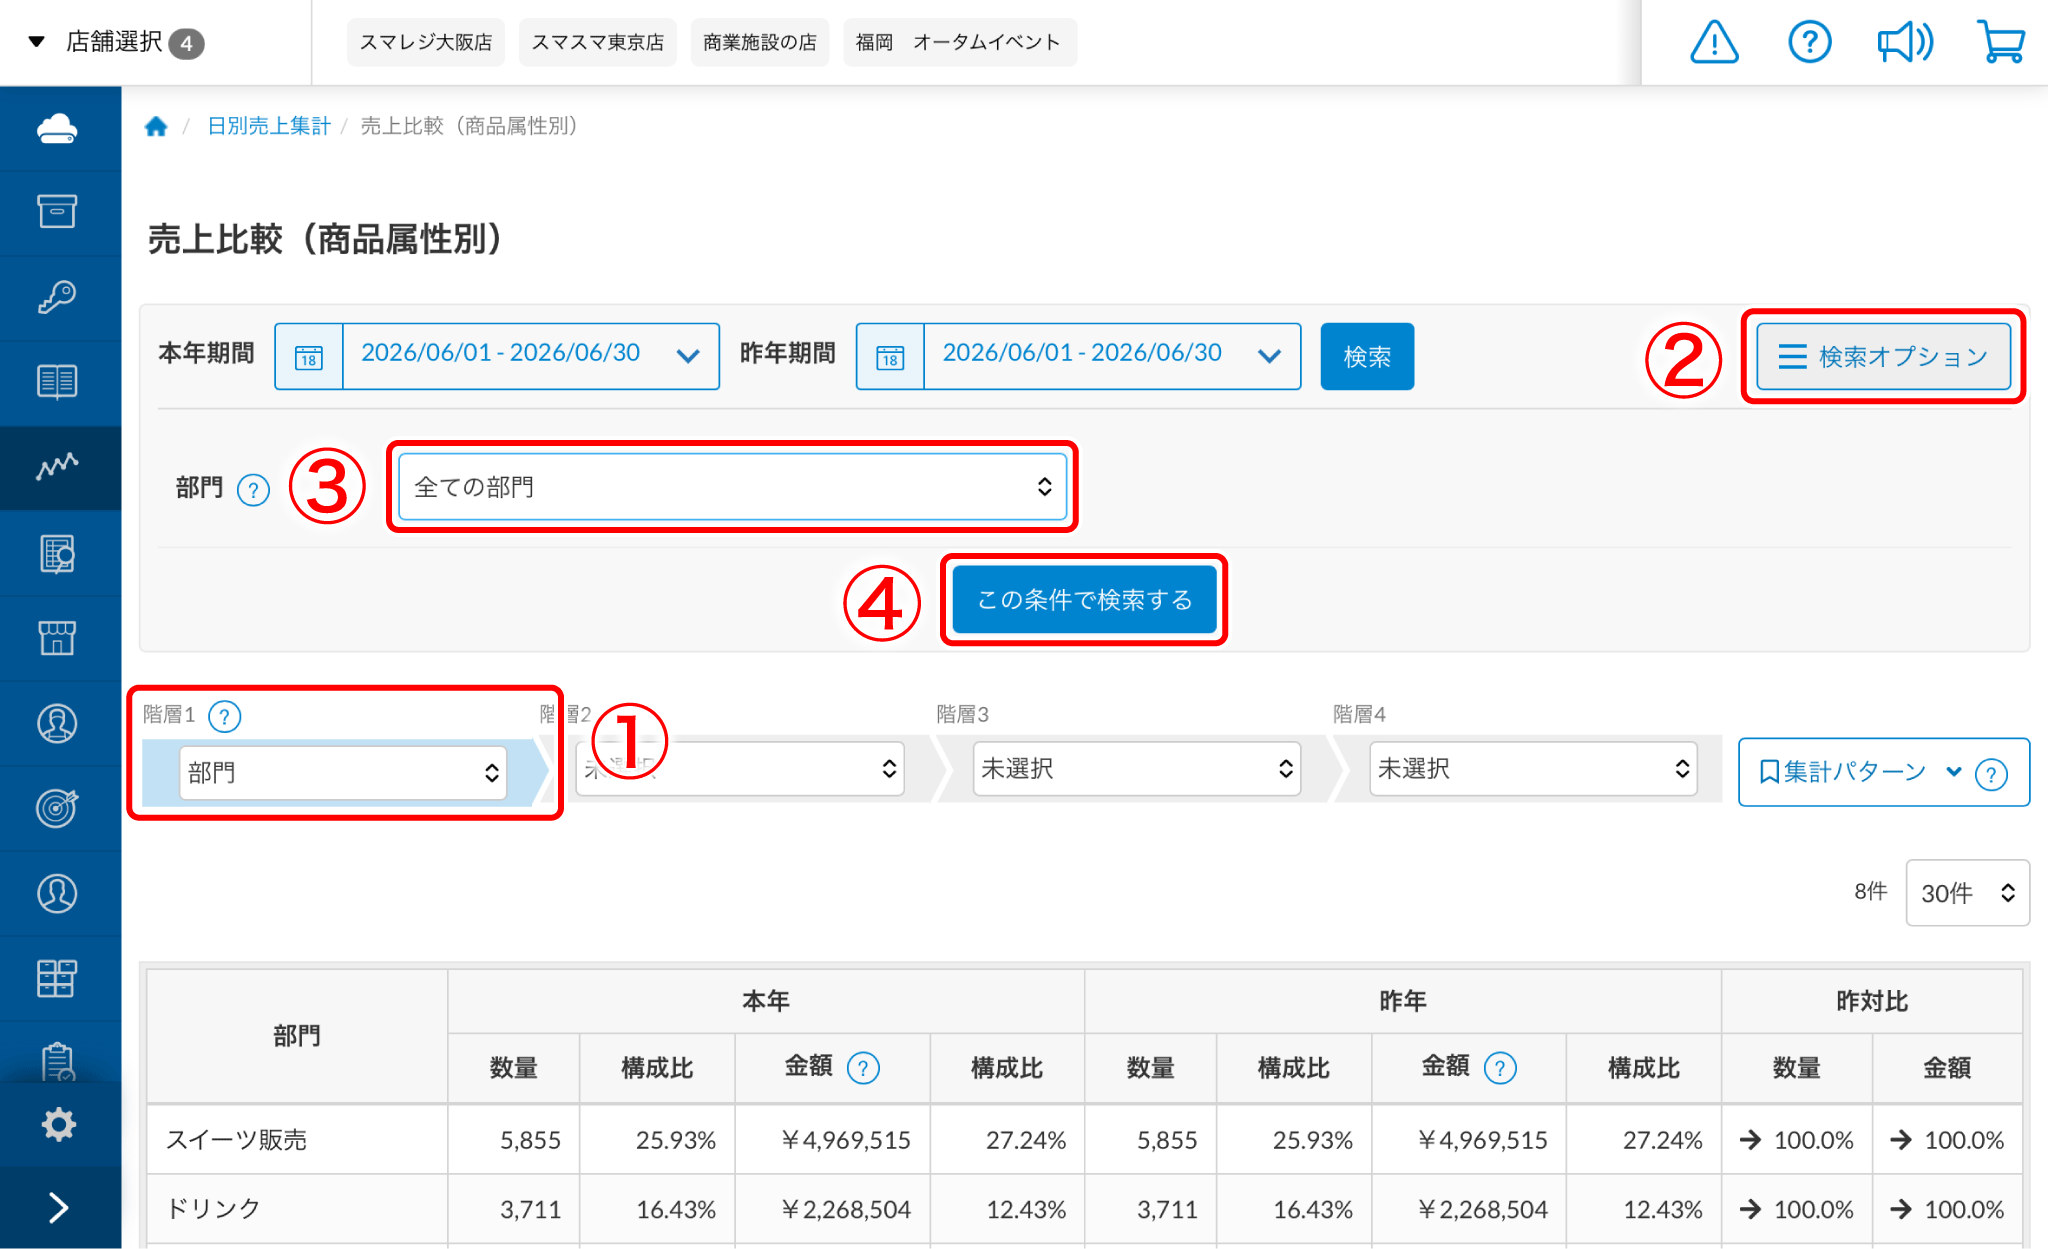The image size is (2048, 1249).
Task: Click the 検索 button
Action: [1367, 356]
